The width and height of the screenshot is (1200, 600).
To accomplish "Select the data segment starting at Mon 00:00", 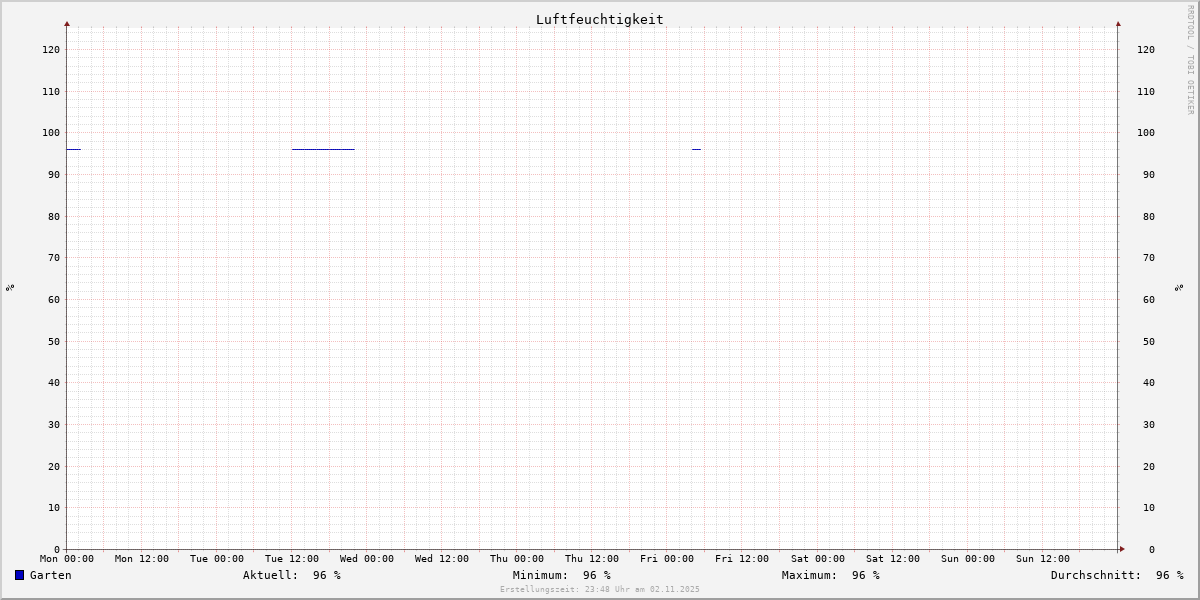I will pos(73,149).
